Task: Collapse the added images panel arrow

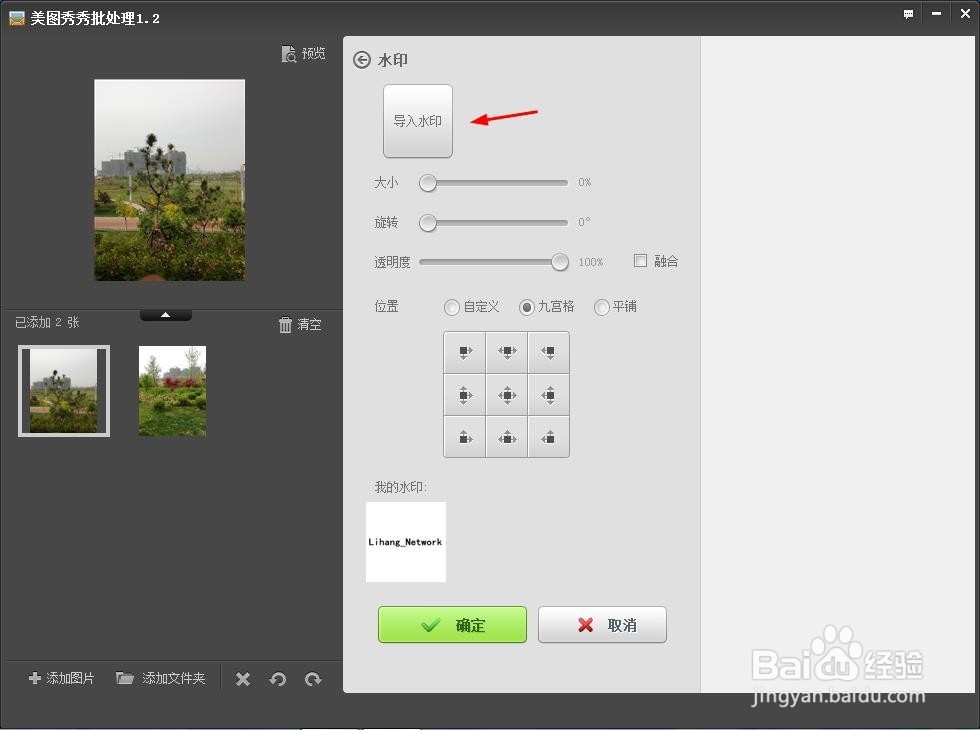Action: click(x=165, y=313)
